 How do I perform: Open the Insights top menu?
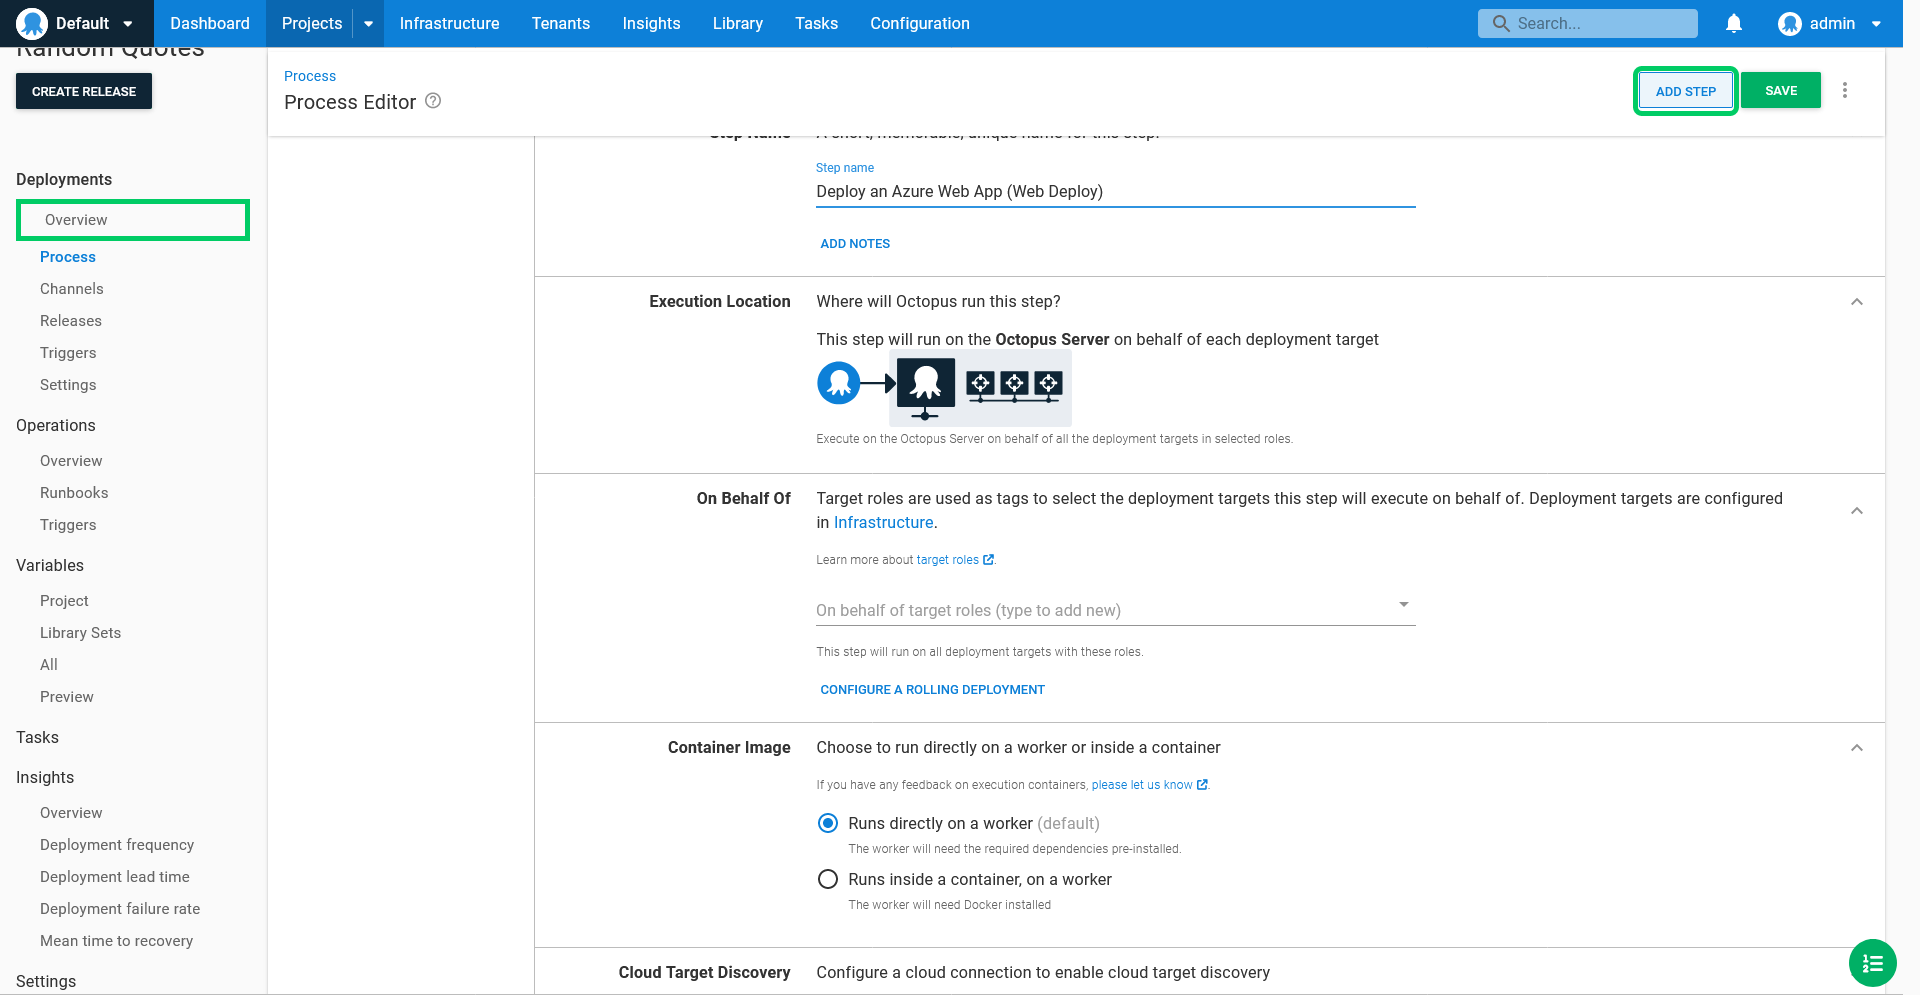click(x=651, y=23)
